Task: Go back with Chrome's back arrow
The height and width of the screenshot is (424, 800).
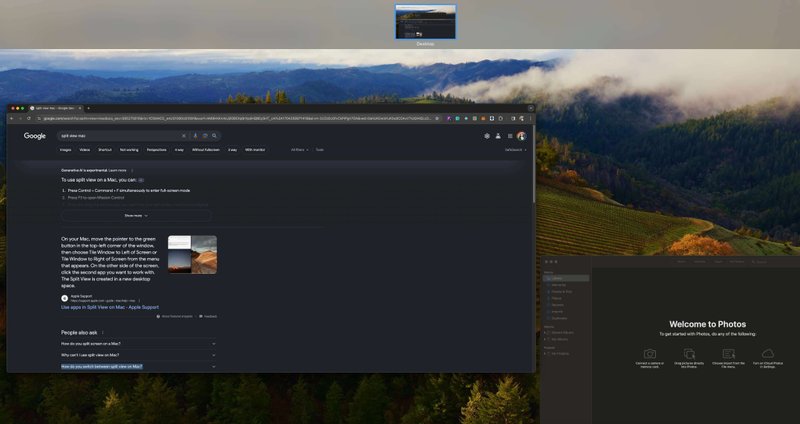Action: pos(12,118)
